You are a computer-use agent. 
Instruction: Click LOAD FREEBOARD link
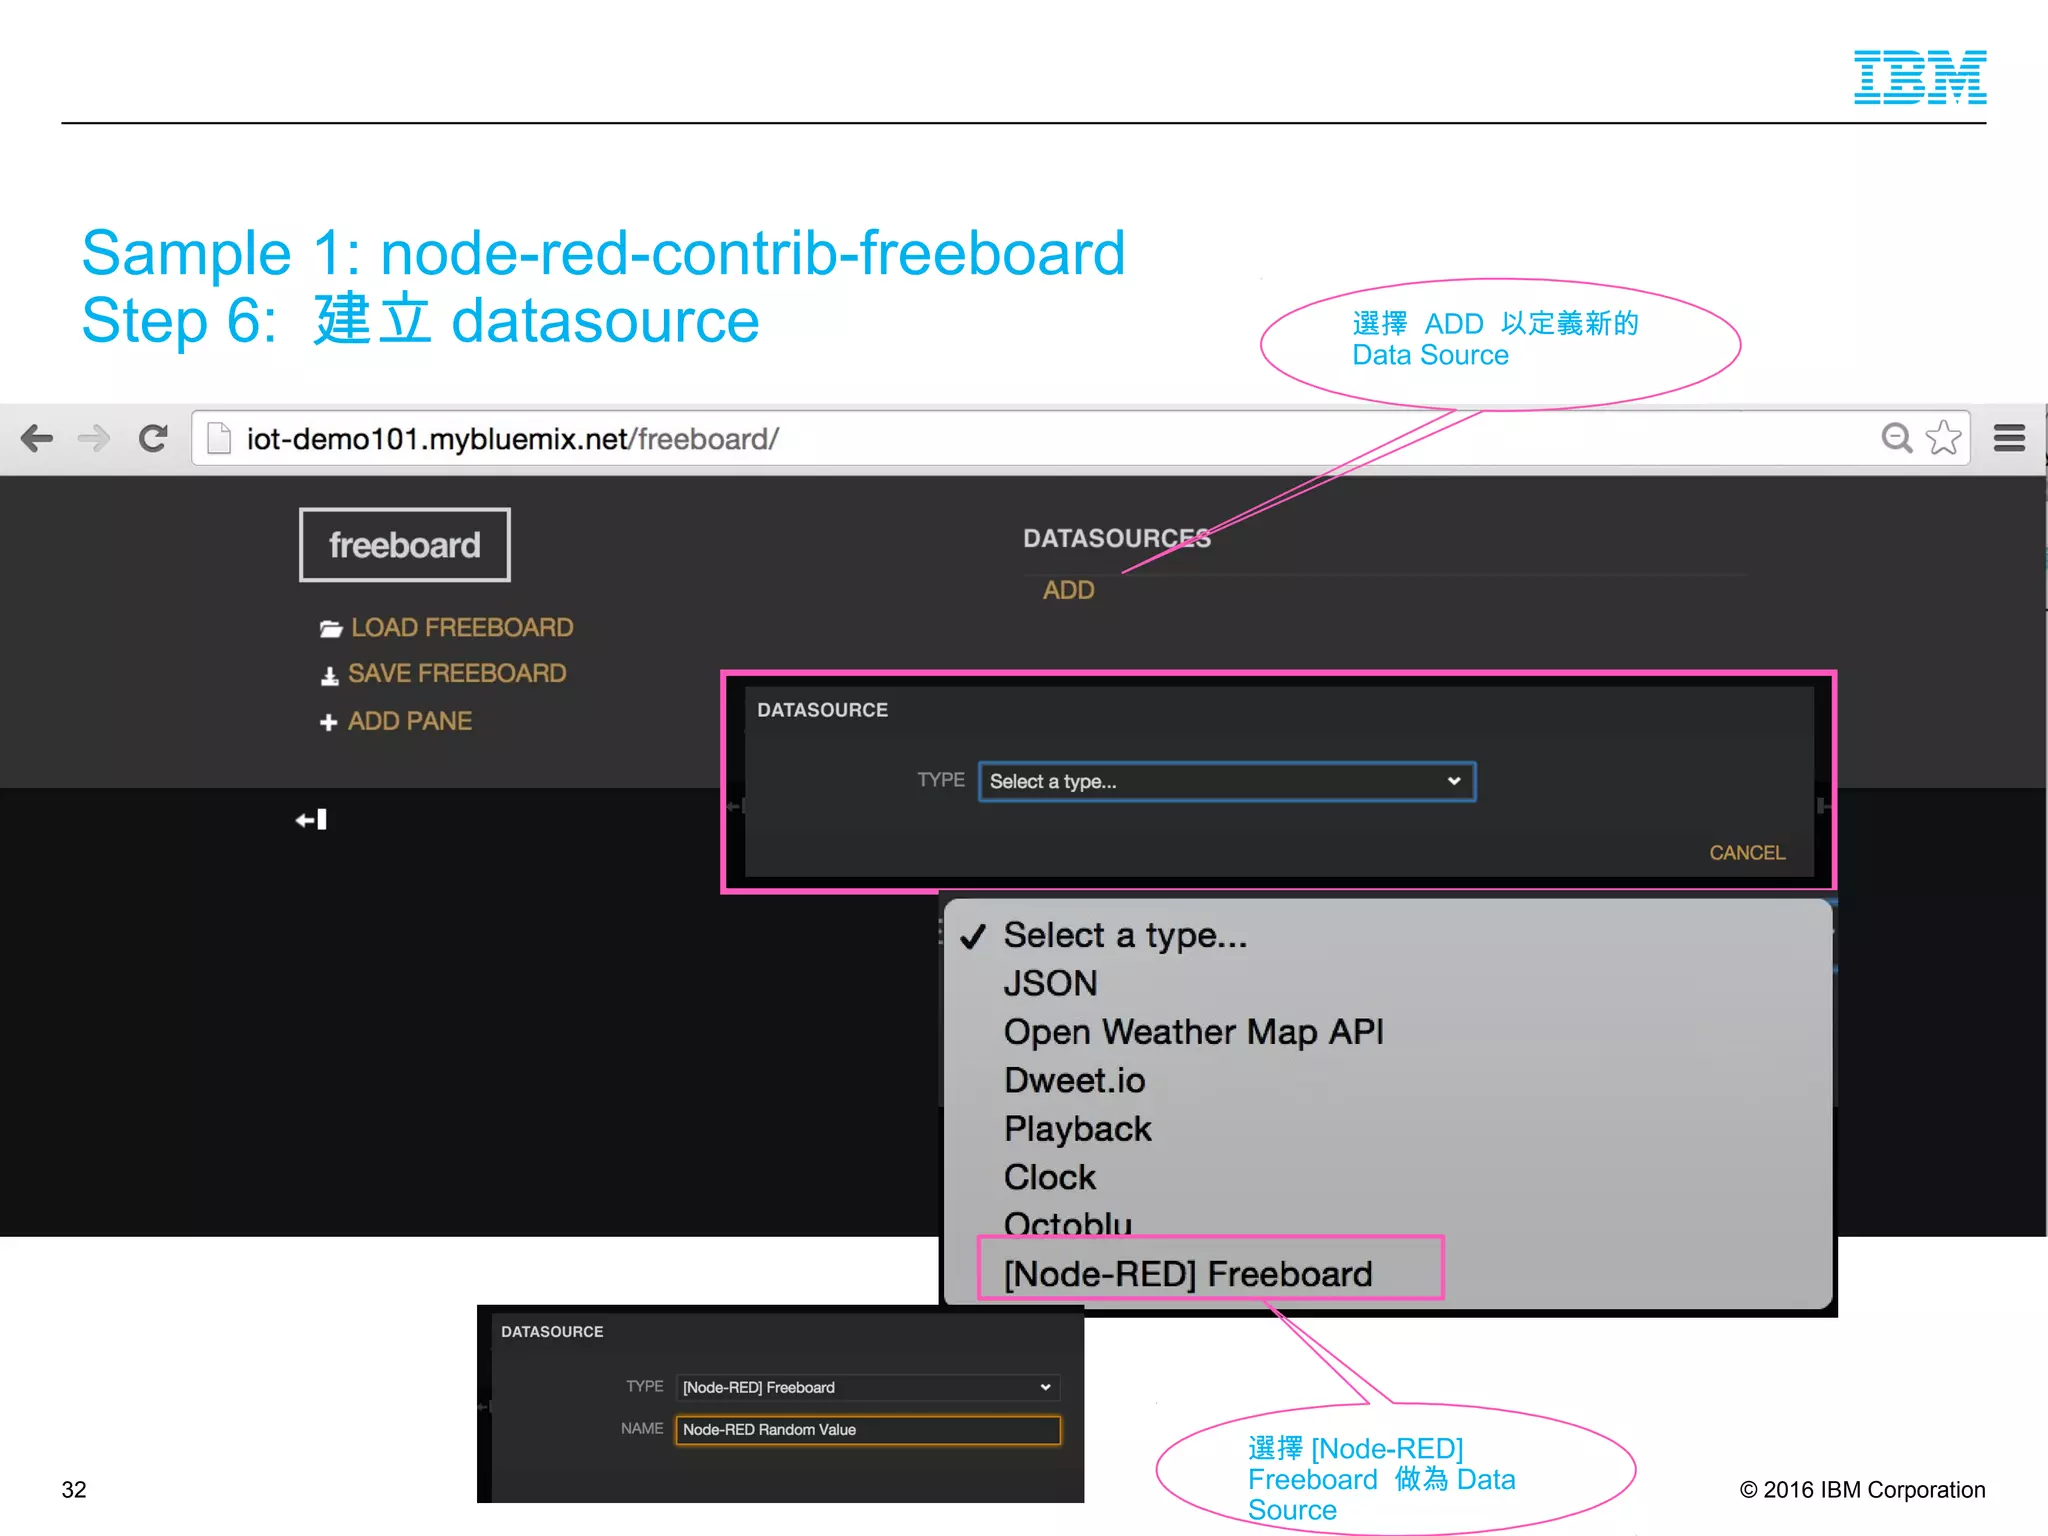click(x=462, y=628)
